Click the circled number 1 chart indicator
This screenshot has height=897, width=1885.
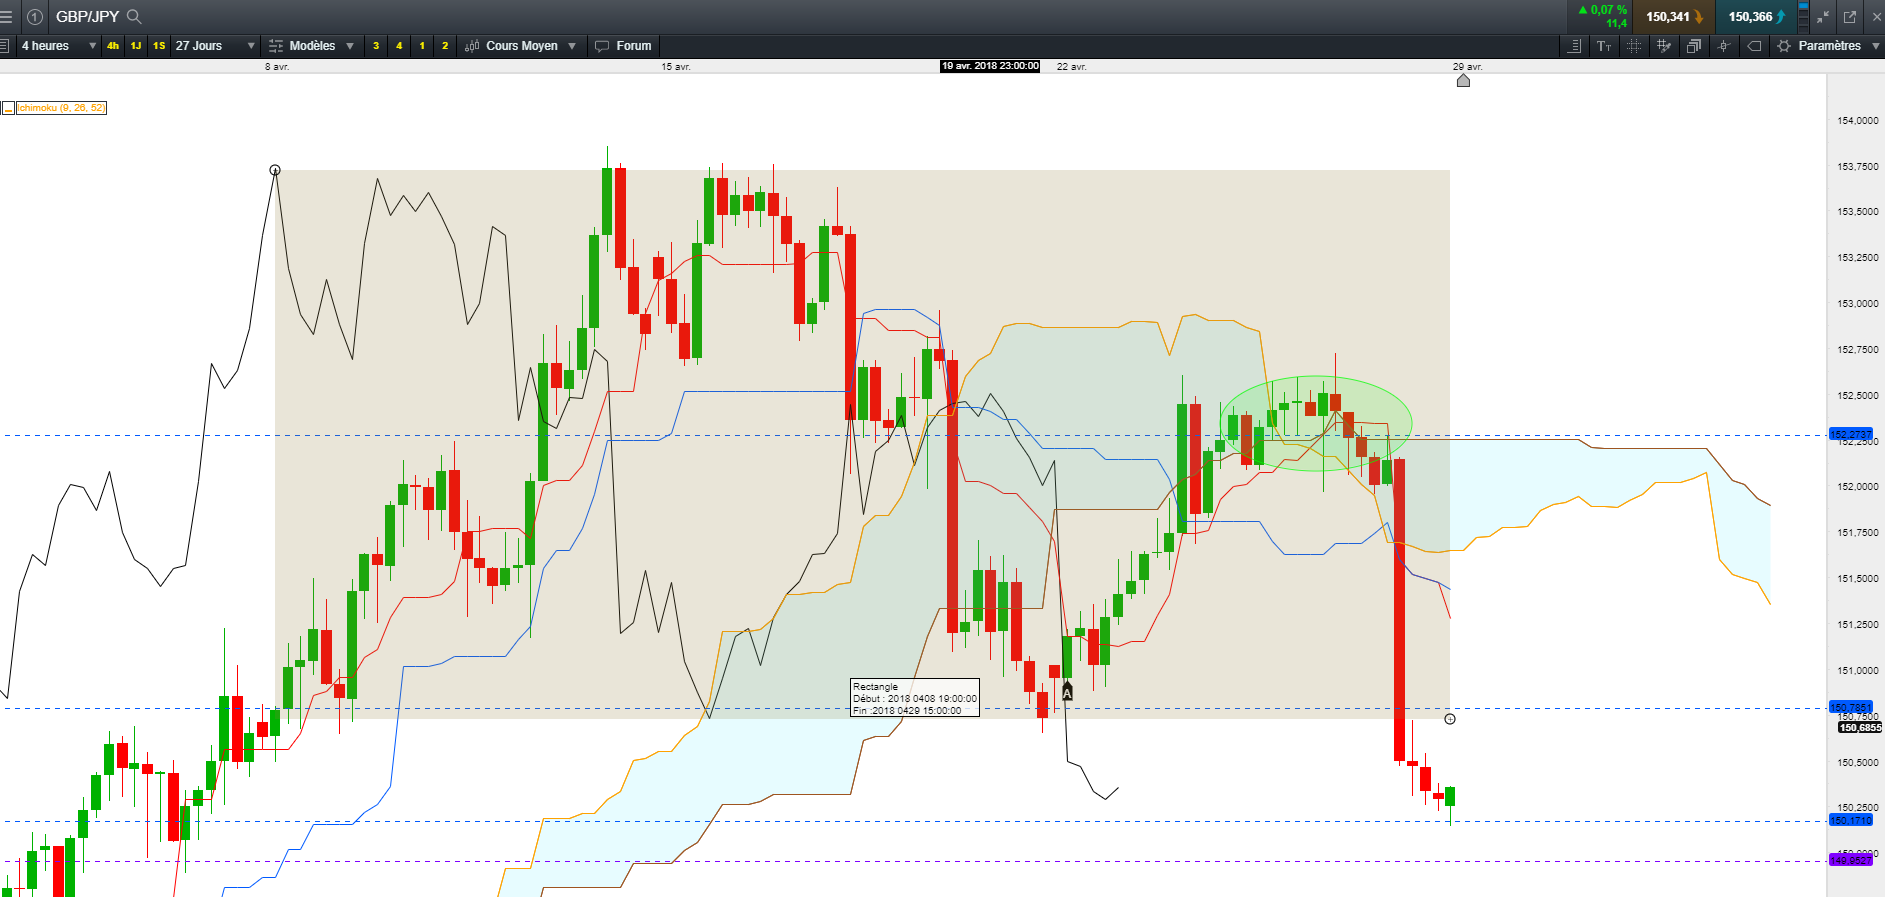click(x=34, y=17)
